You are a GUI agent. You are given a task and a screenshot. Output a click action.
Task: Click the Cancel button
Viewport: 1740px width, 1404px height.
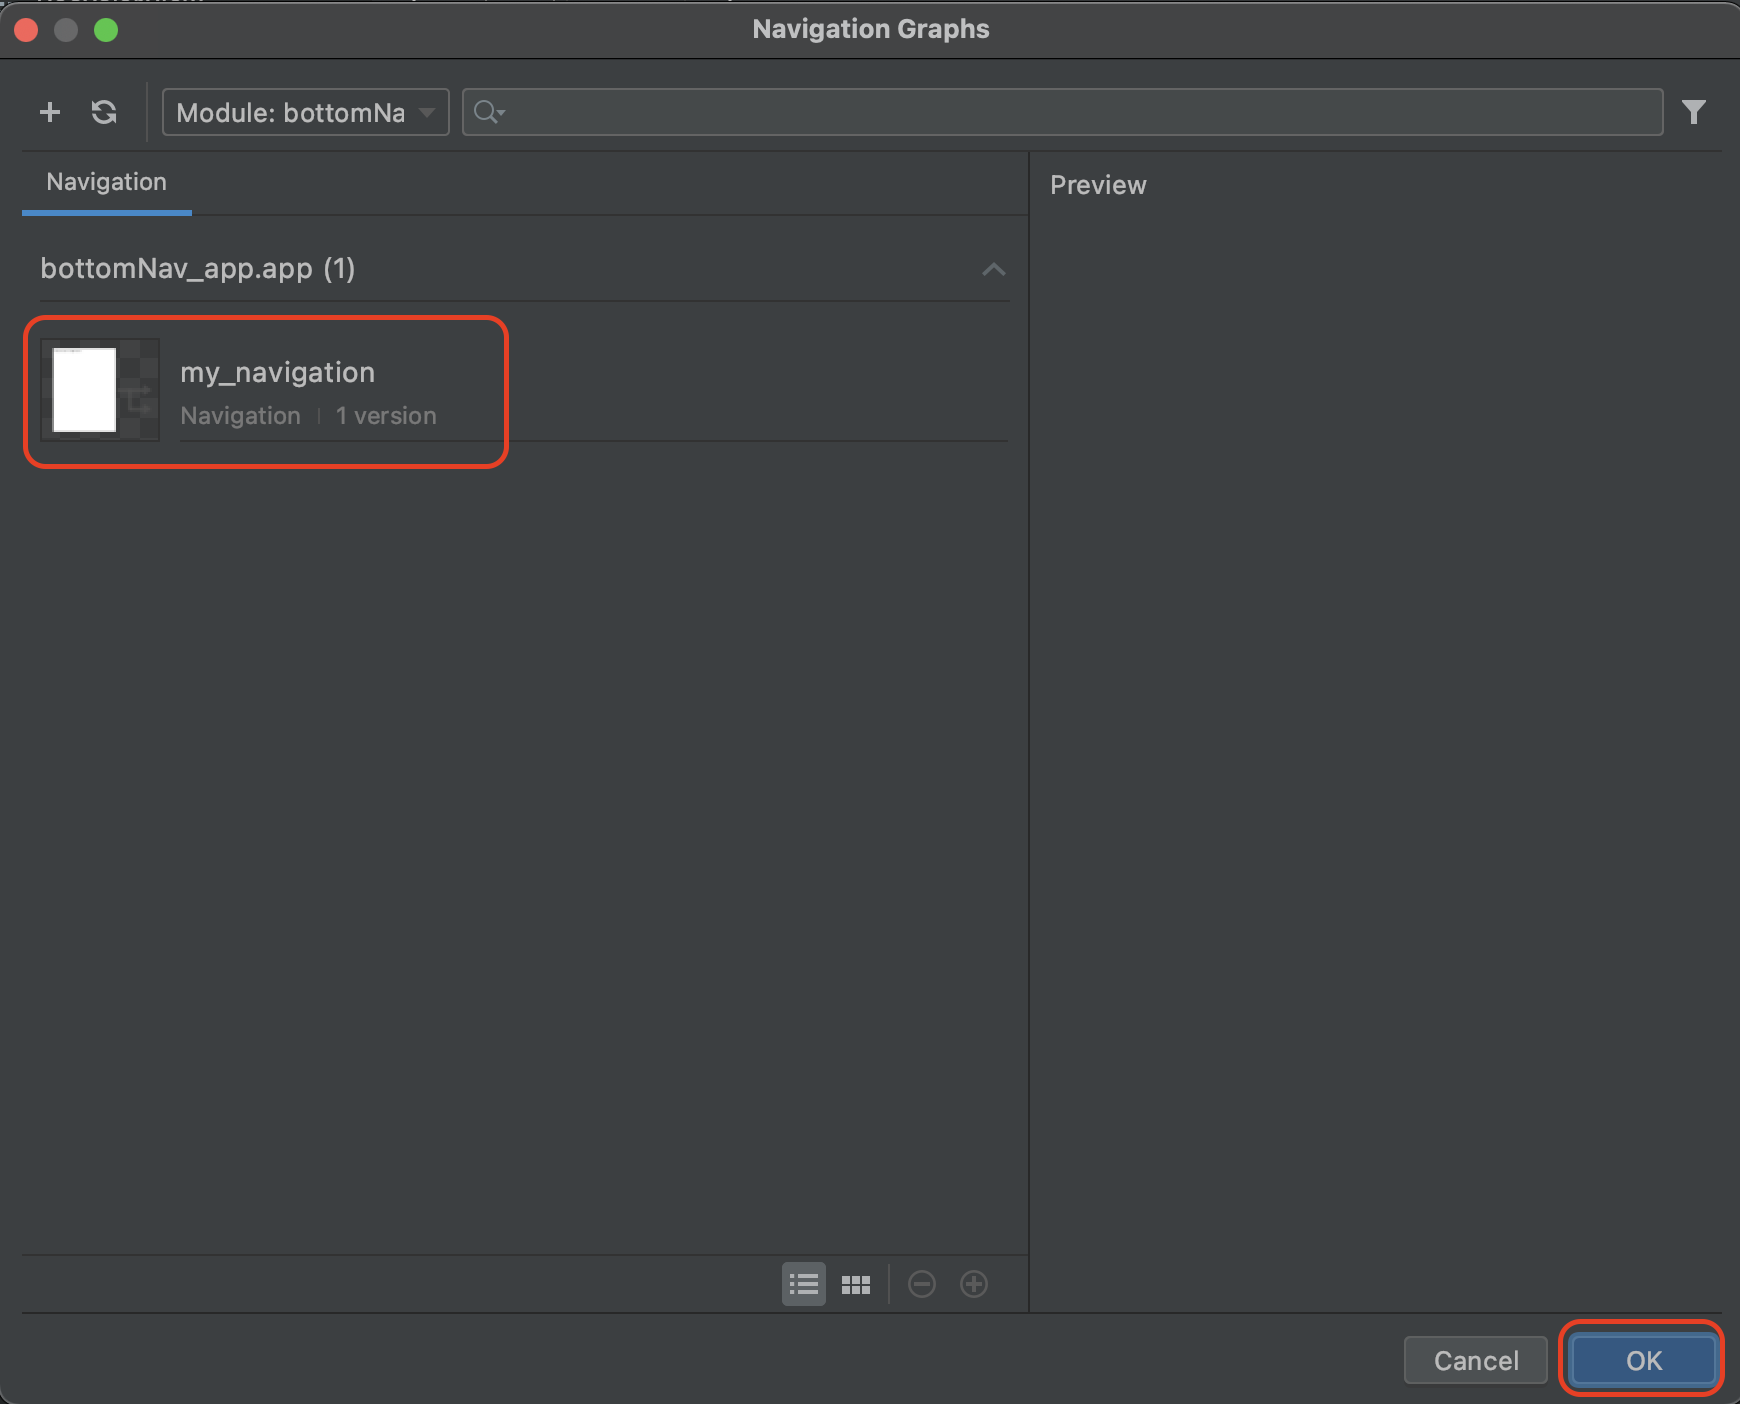(x=1476, y=1360)
